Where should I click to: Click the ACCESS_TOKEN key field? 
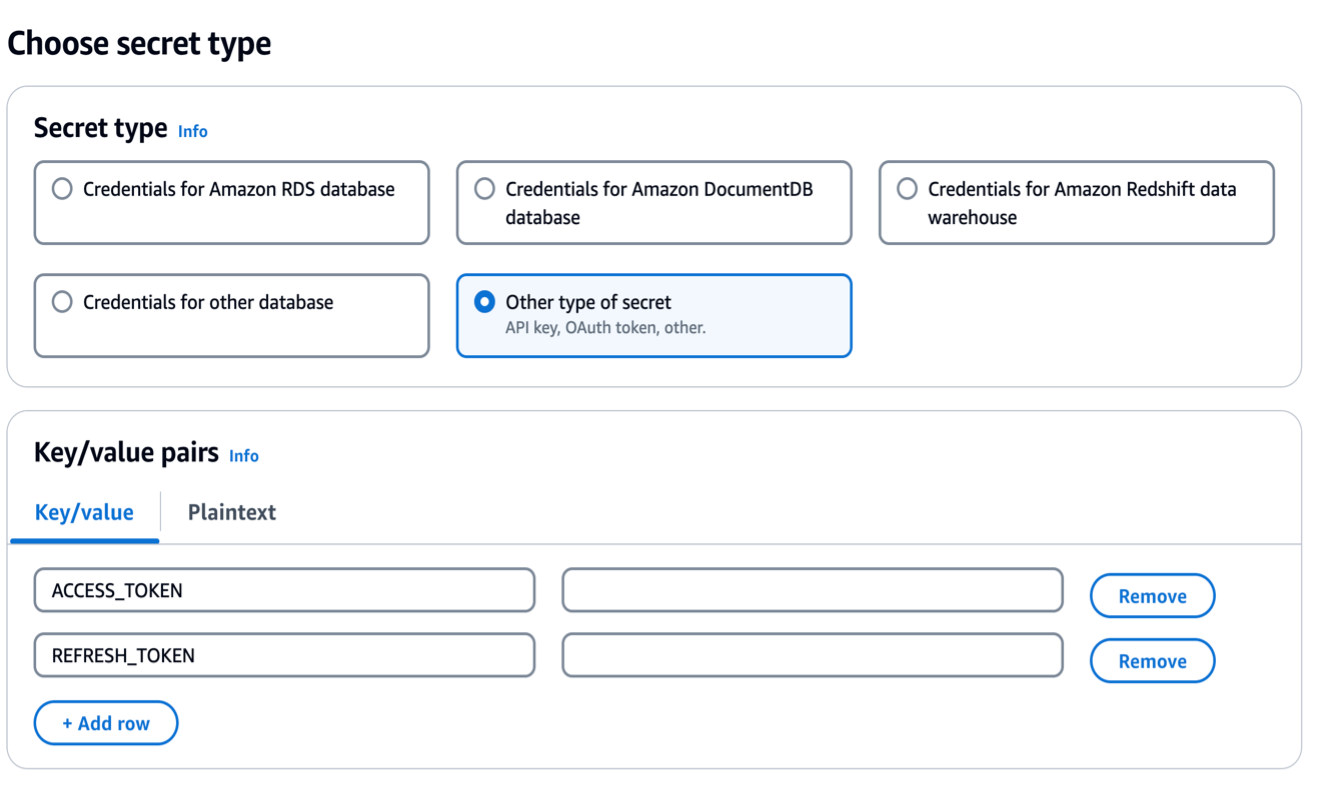coord(284,591)
